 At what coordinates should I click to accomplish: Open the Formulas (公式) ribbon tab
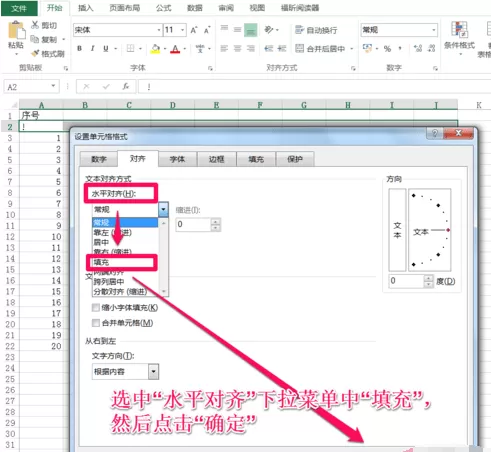tap(163, 8)
